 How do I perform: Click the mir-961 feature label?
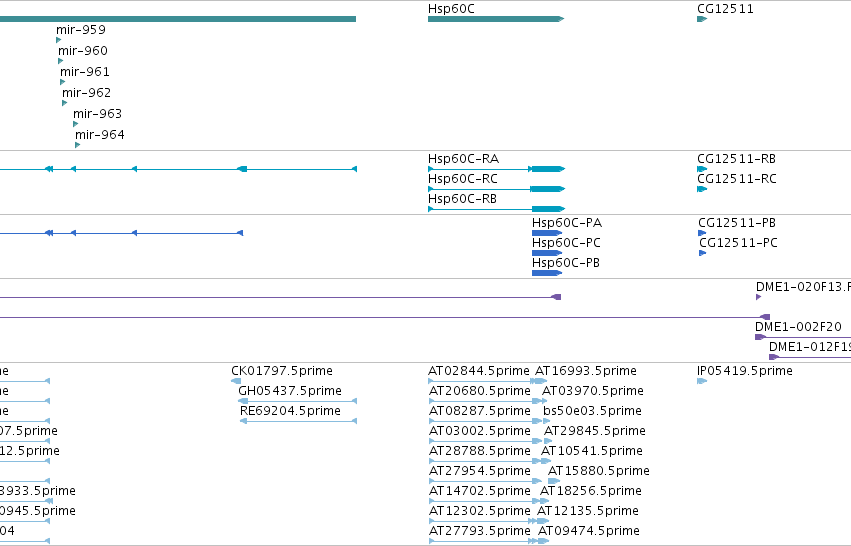[x=85, y=72]
